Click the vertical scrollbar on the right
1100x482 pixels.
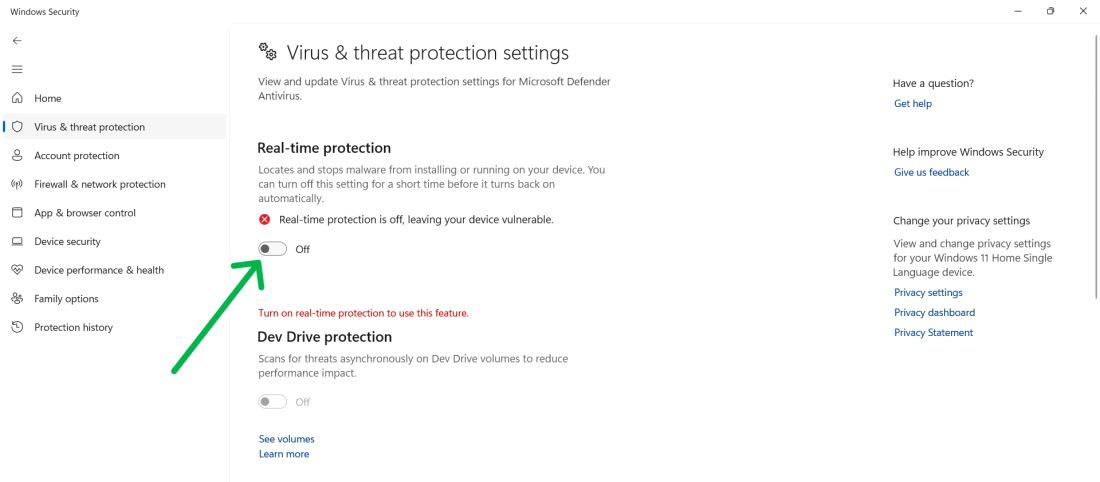coord(1096,160)
